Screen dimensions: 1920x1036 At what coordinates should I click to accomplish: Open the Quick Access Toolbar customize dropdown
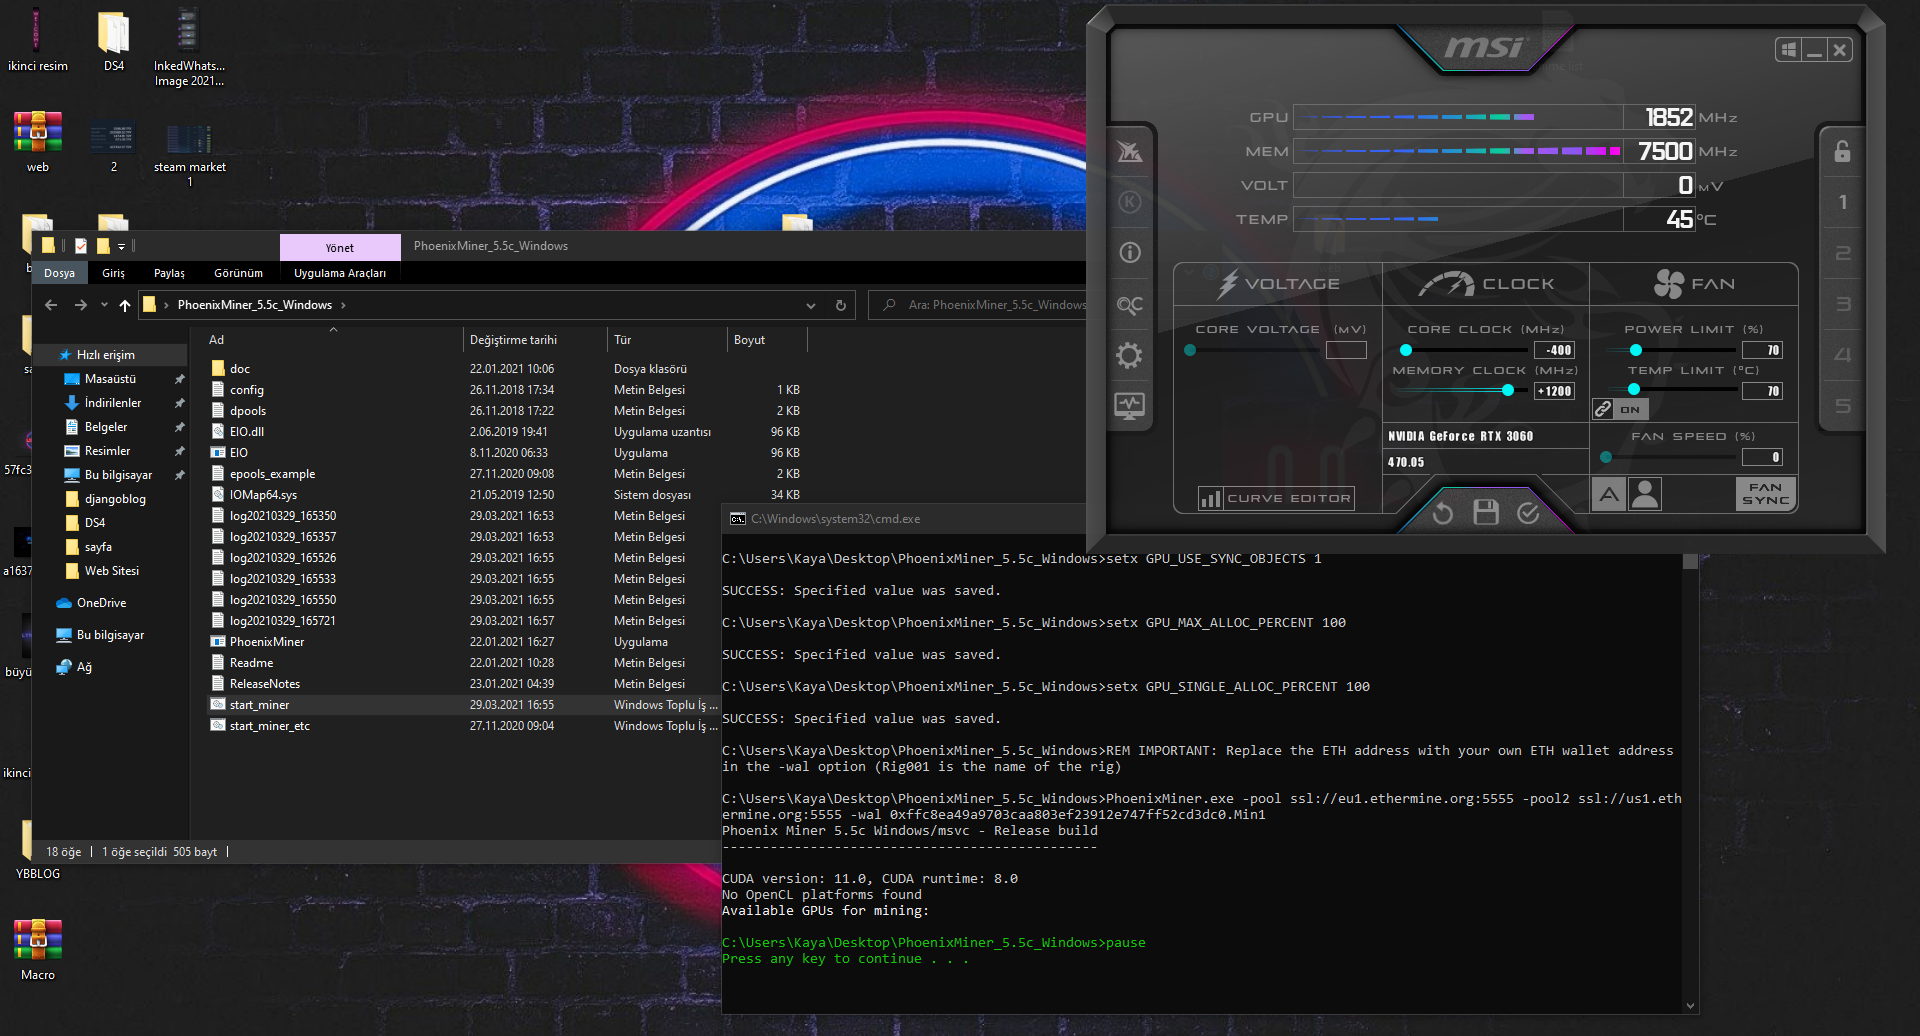coord(121,246)
